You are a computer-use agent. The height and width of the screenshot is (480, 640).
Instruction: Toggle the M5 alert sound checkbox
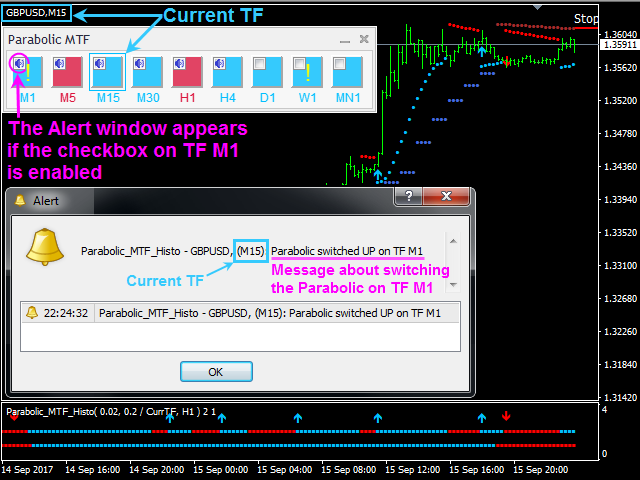pyautogui.click(x=60, y=64)
